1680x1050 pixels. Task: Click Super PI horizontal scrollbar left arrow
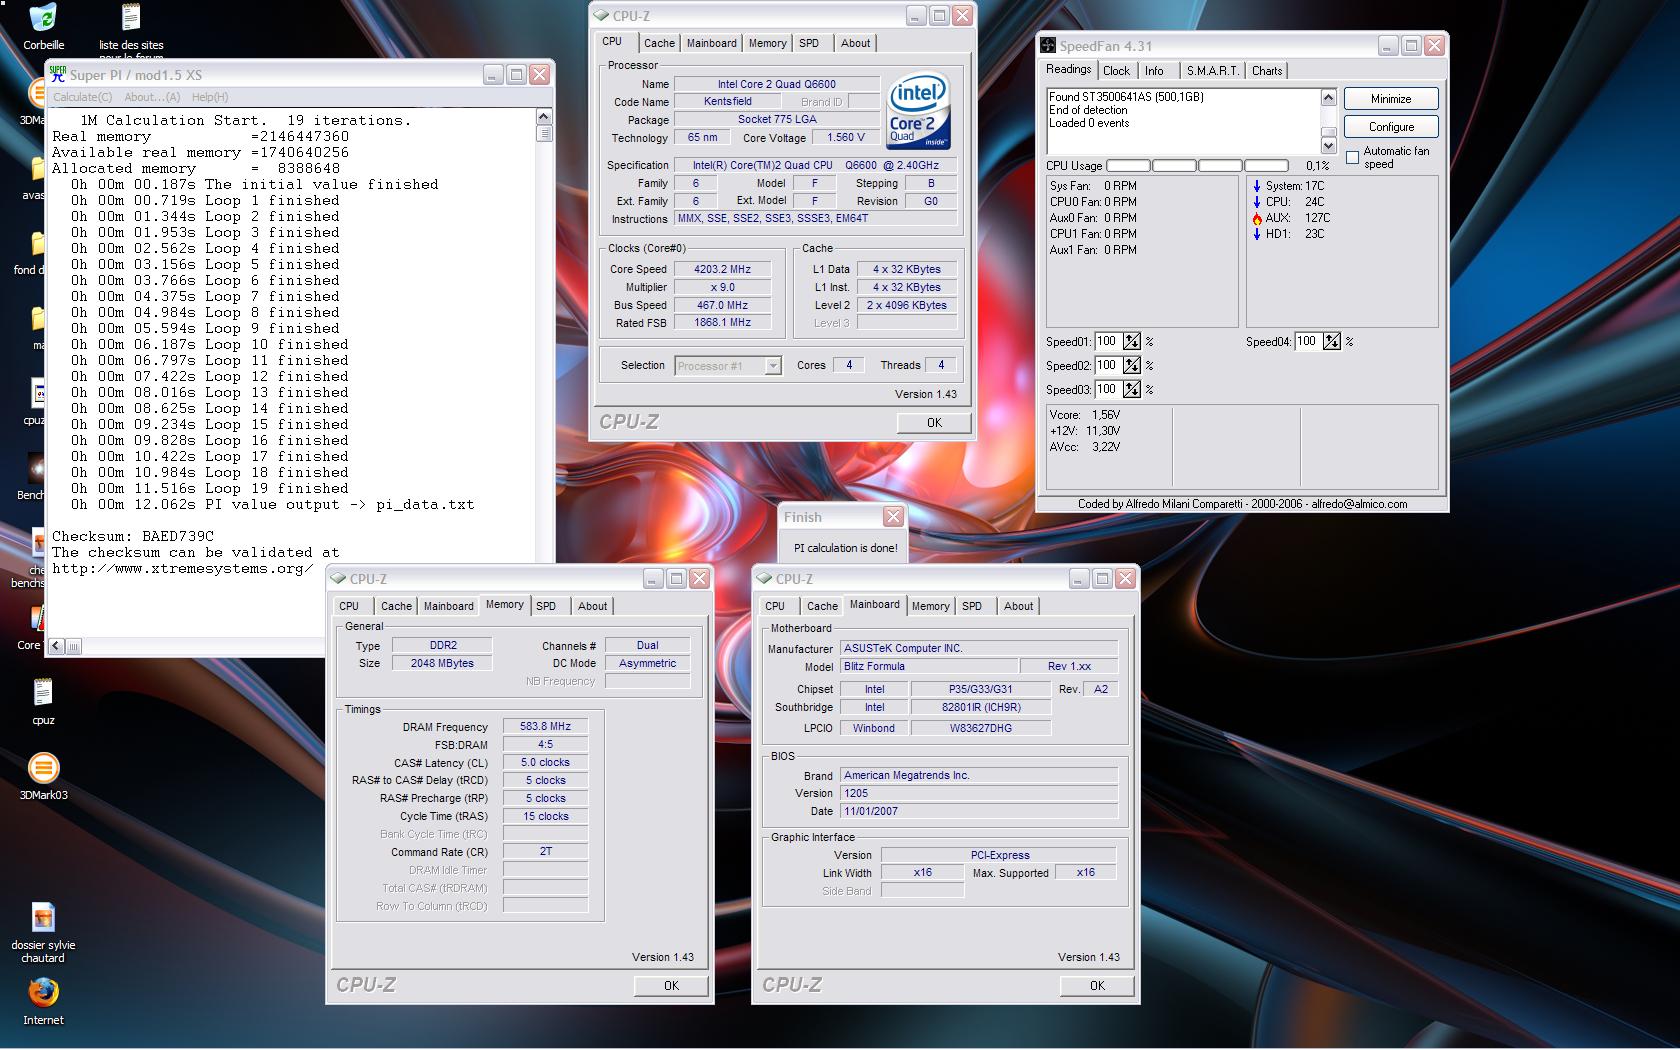point(56,646)
